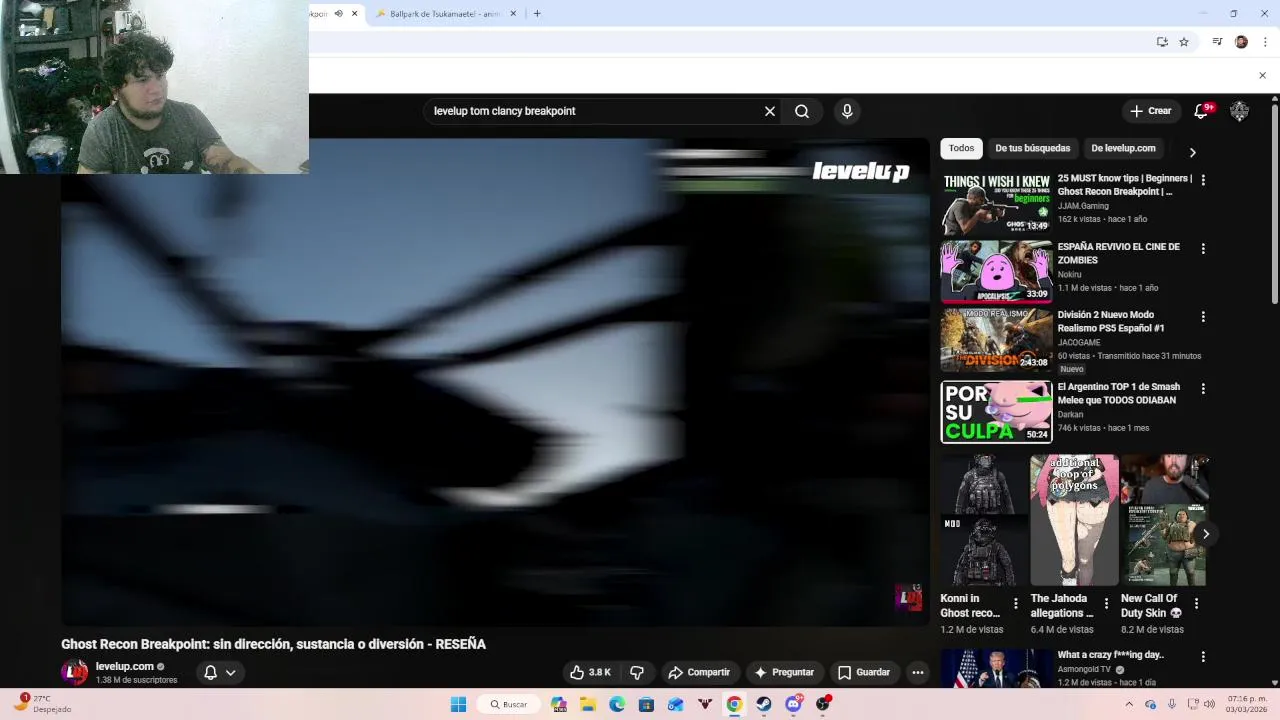This screenshot has width=1280, height=720.
Task: Open Steam from the taskbar
Action: point(764,704)
